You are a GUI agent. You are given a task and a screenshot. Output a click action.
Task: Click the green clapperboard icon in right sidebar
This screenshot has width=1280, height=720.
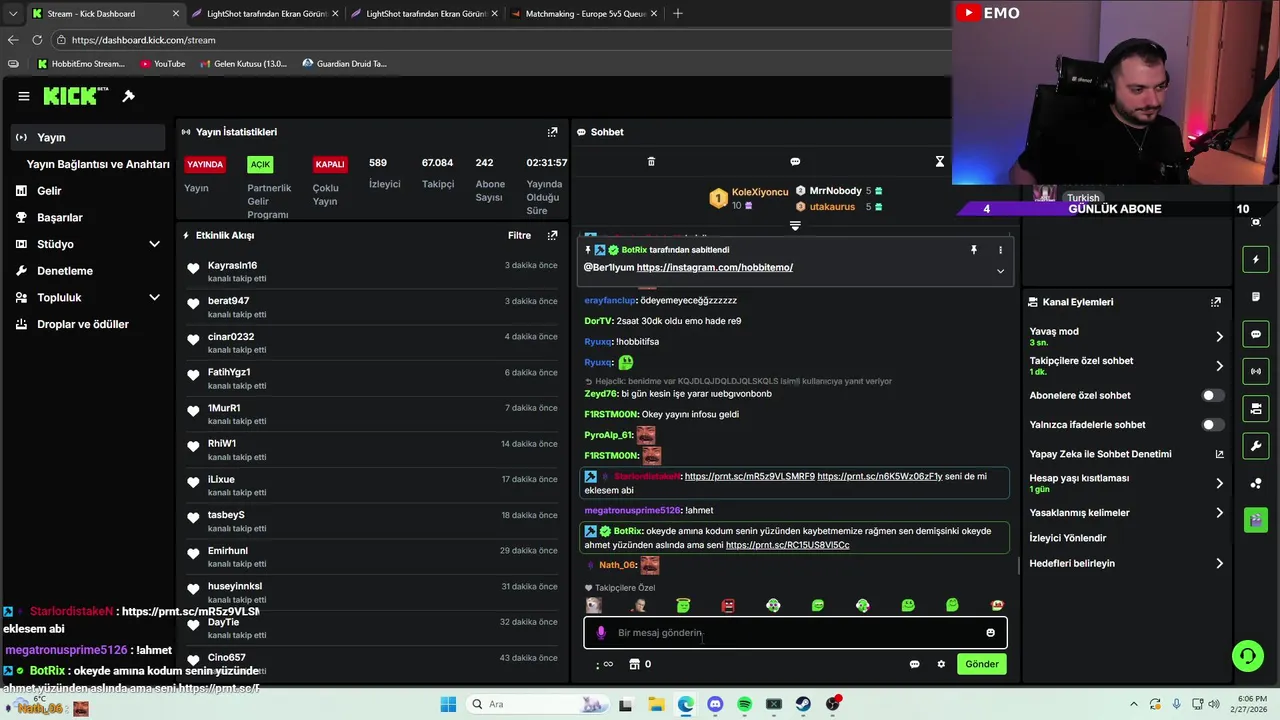tap(1256, 520)
